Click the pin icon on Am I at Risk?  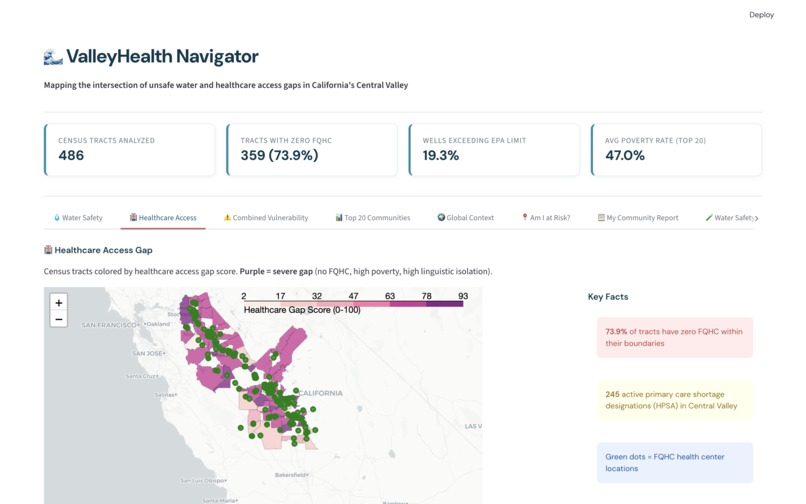coord(524,218)
